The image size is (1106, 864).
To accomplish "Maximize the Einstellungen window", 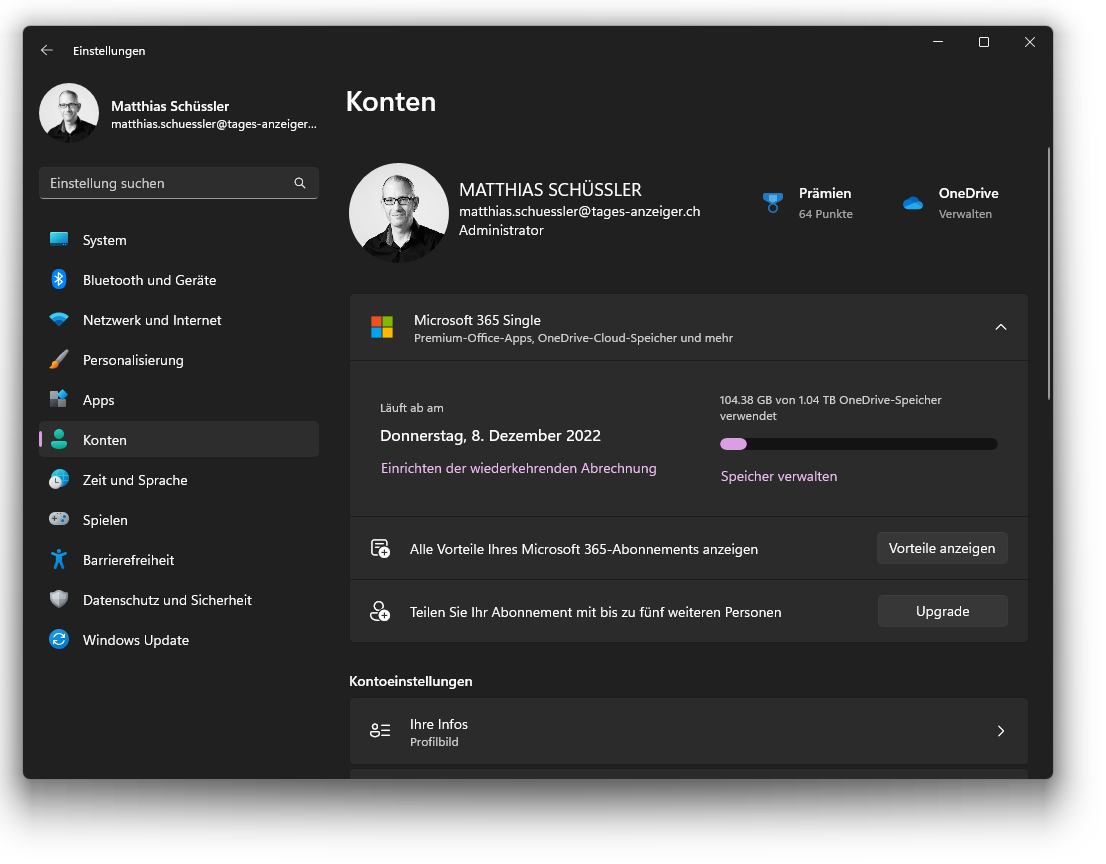I will (983, 42).
